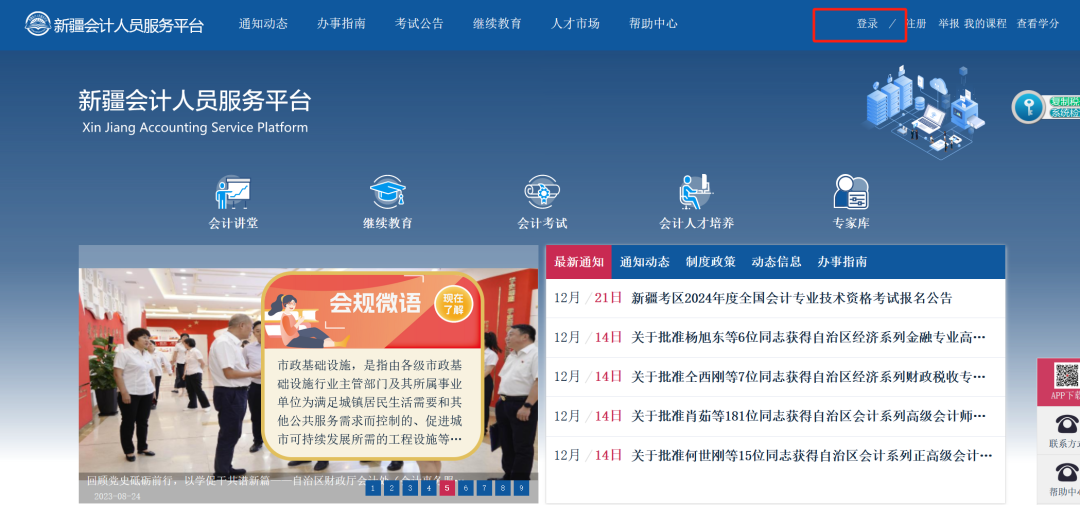The height and width of the screenshot is (505, 1080).
Task: Select the active carousel slide 5
Action: coord(447,488)
